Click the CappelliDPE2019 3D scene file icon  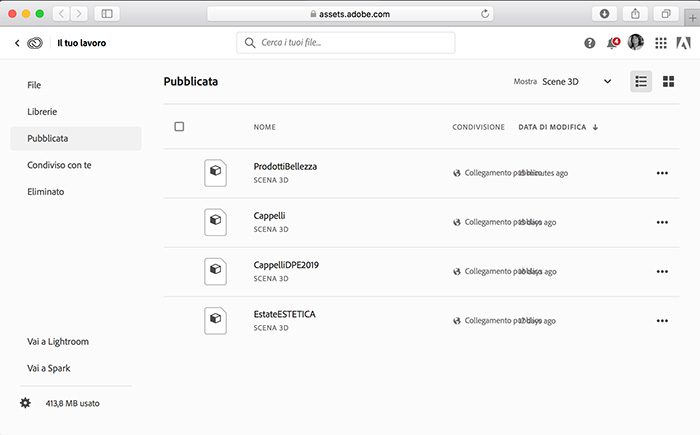[x=216, y=271]
